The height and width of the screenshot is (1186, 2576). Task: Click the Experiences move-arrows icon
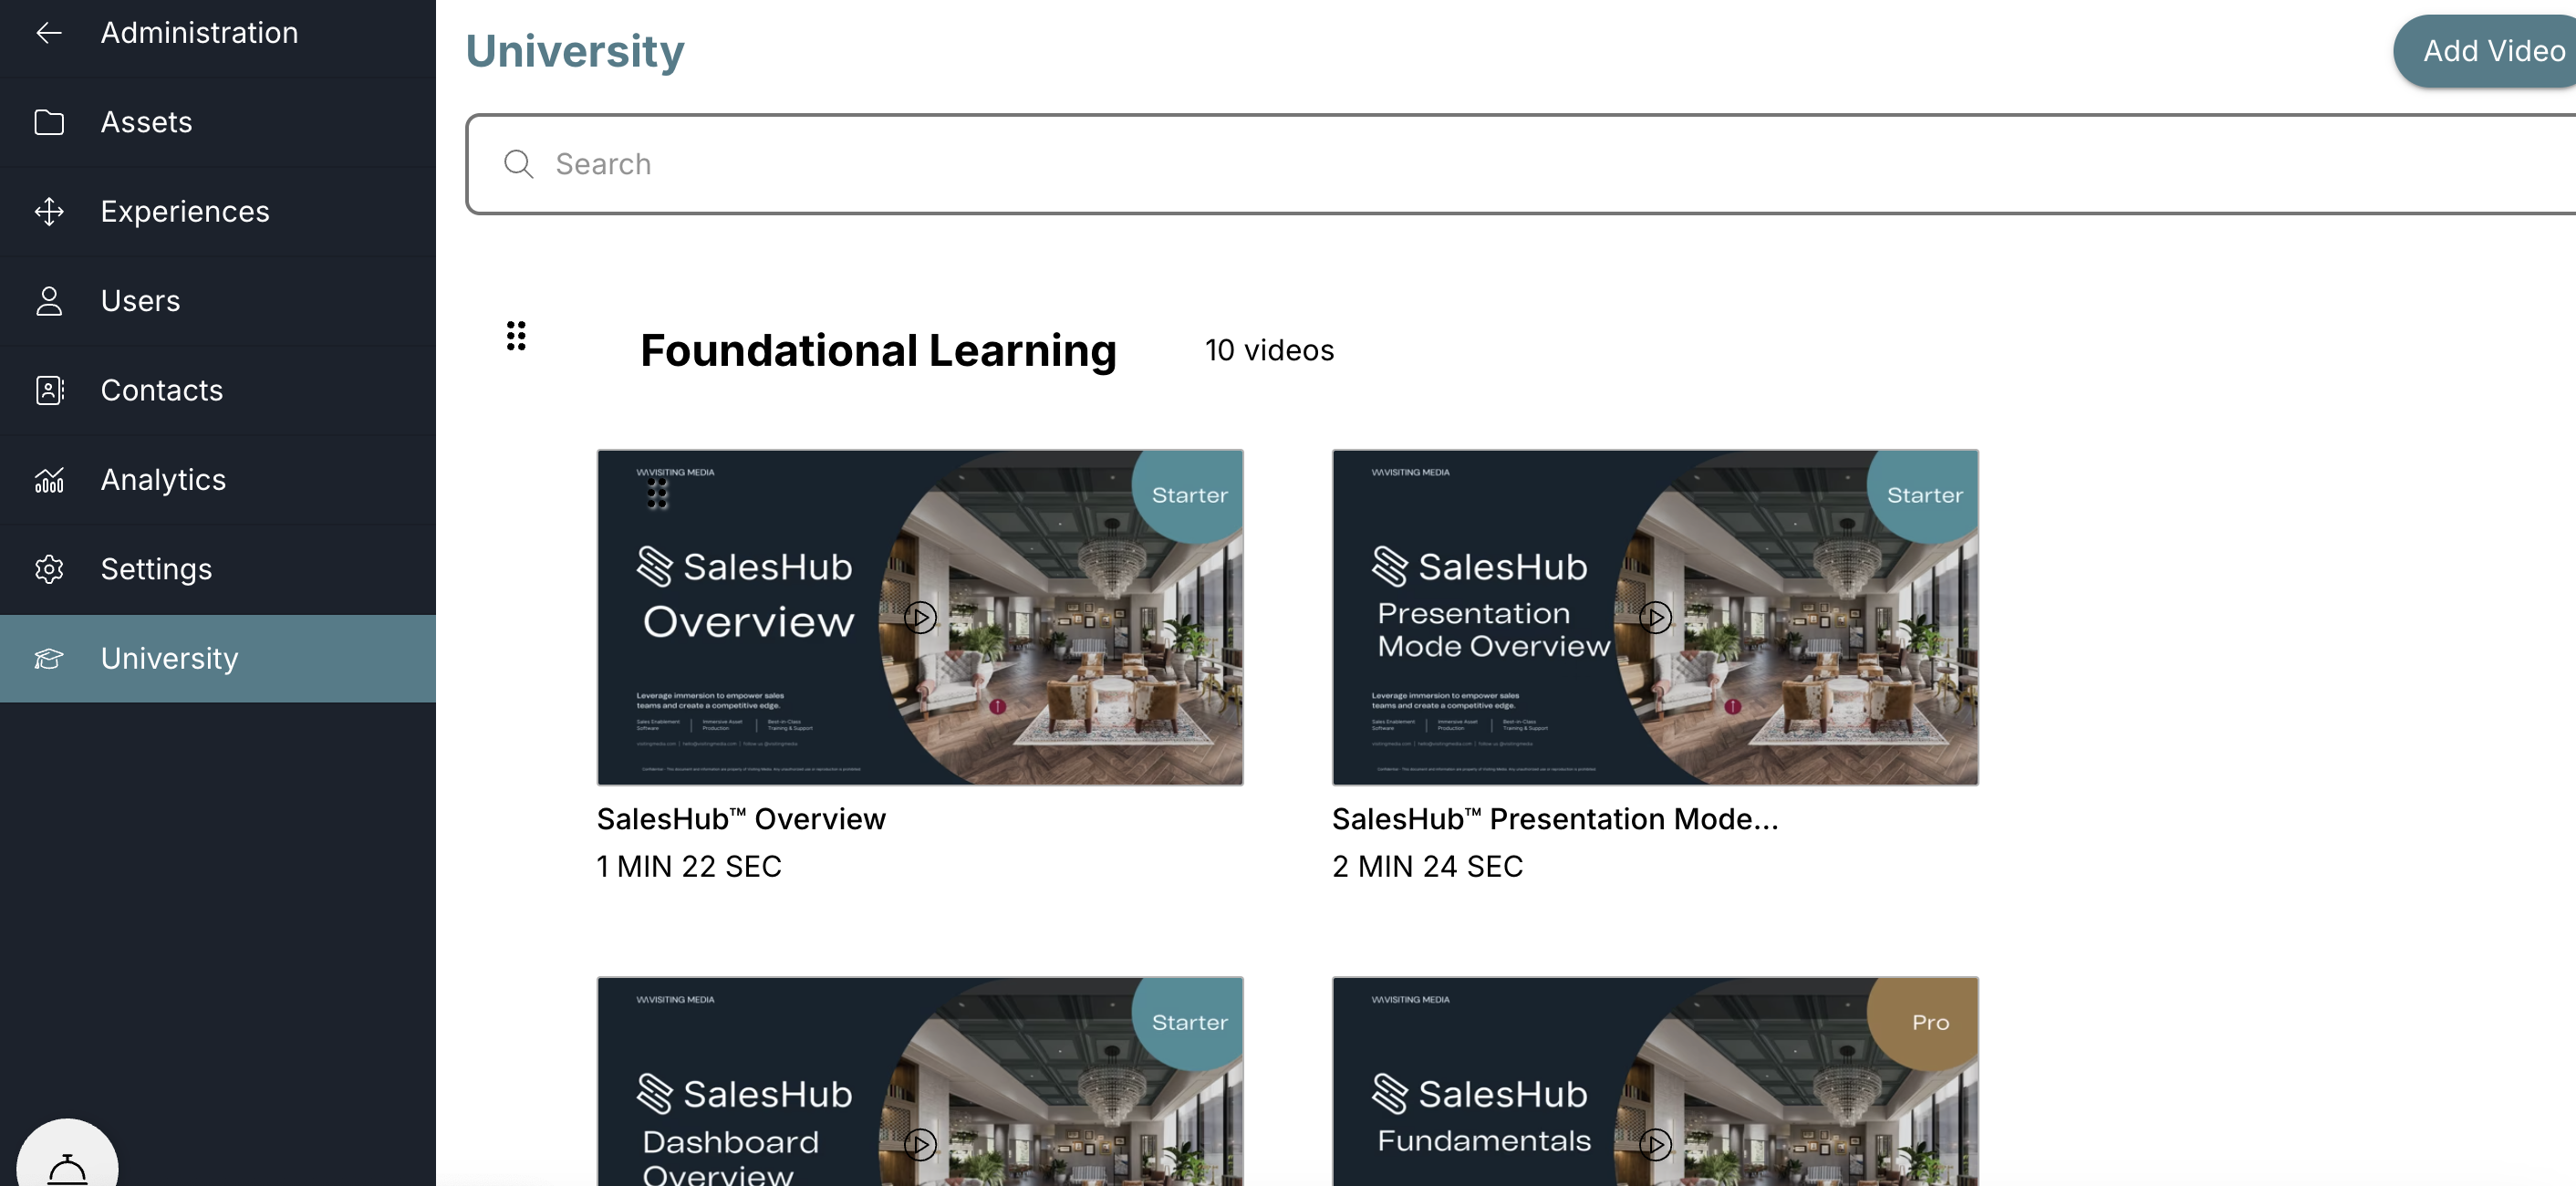[x=49, y=211]
